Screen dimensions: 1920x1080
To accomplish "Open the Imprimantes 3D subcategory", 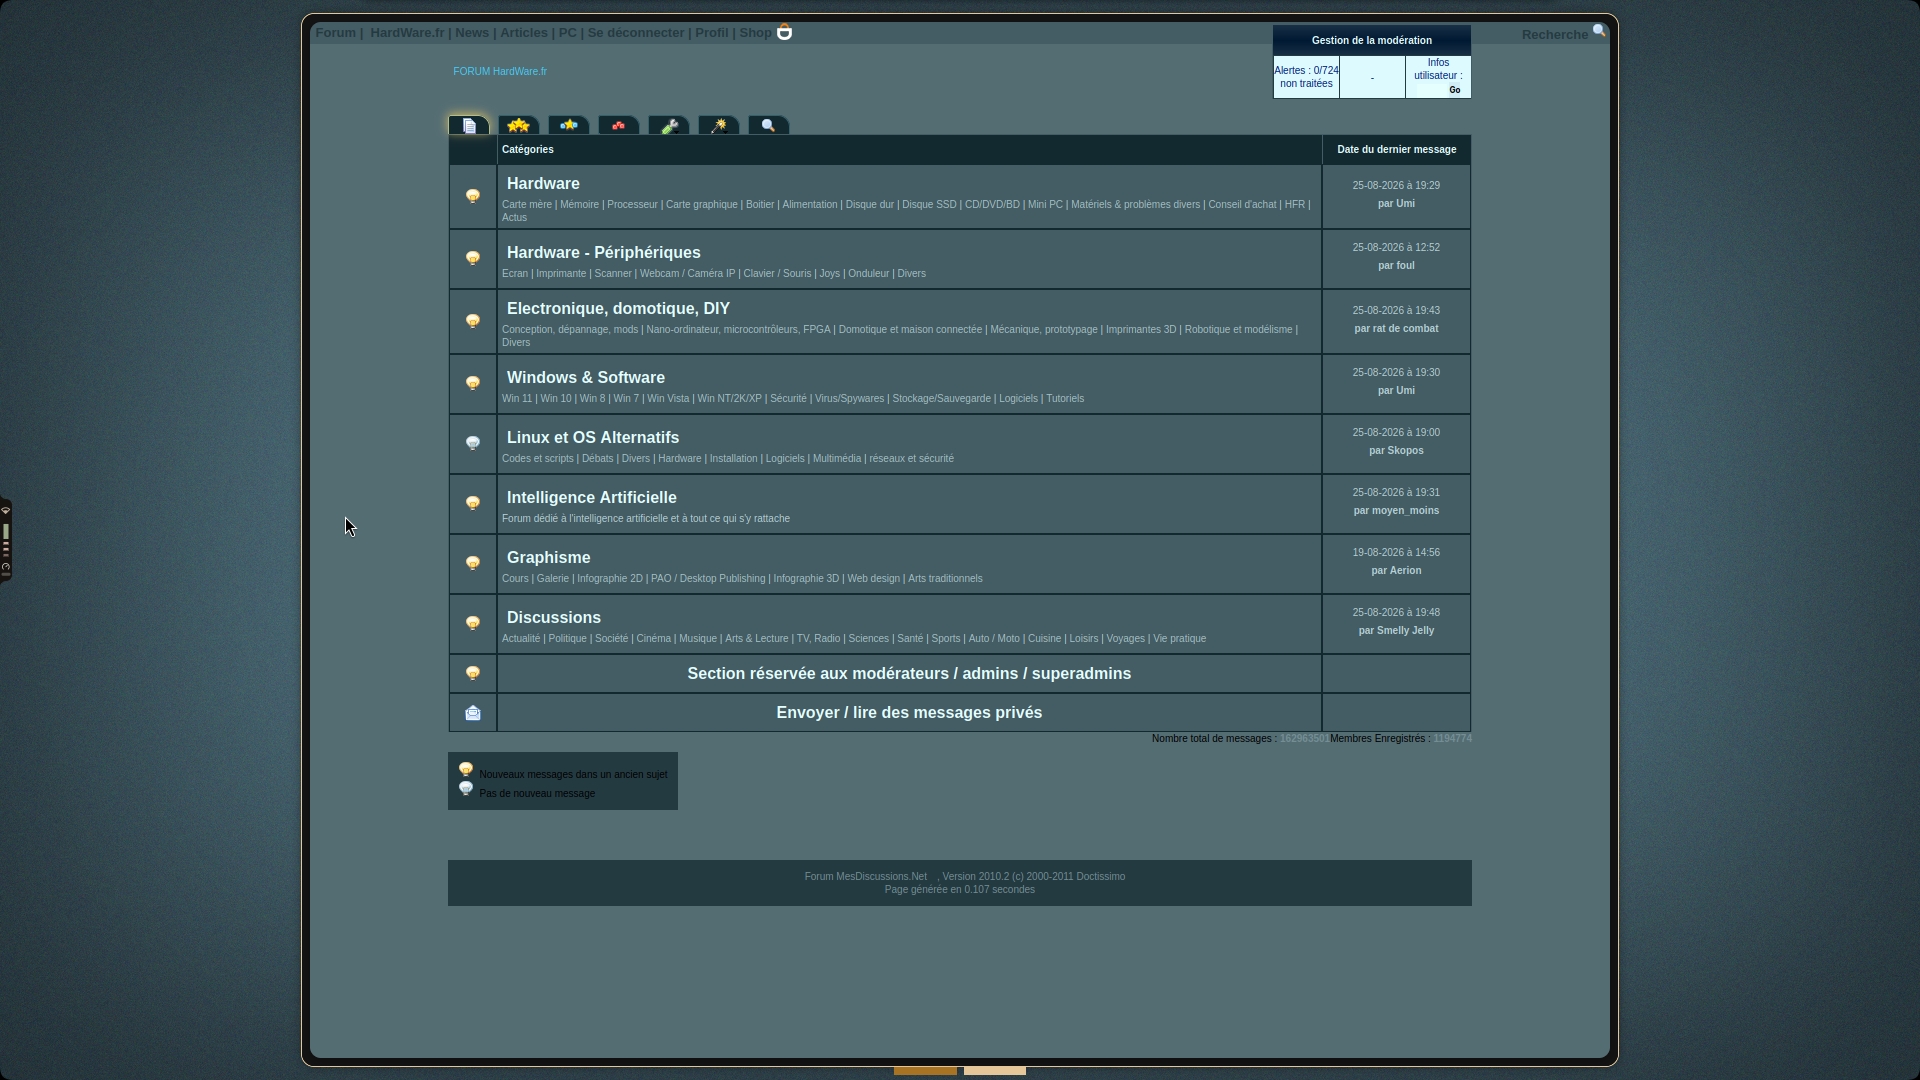I will click(1141, 330).
